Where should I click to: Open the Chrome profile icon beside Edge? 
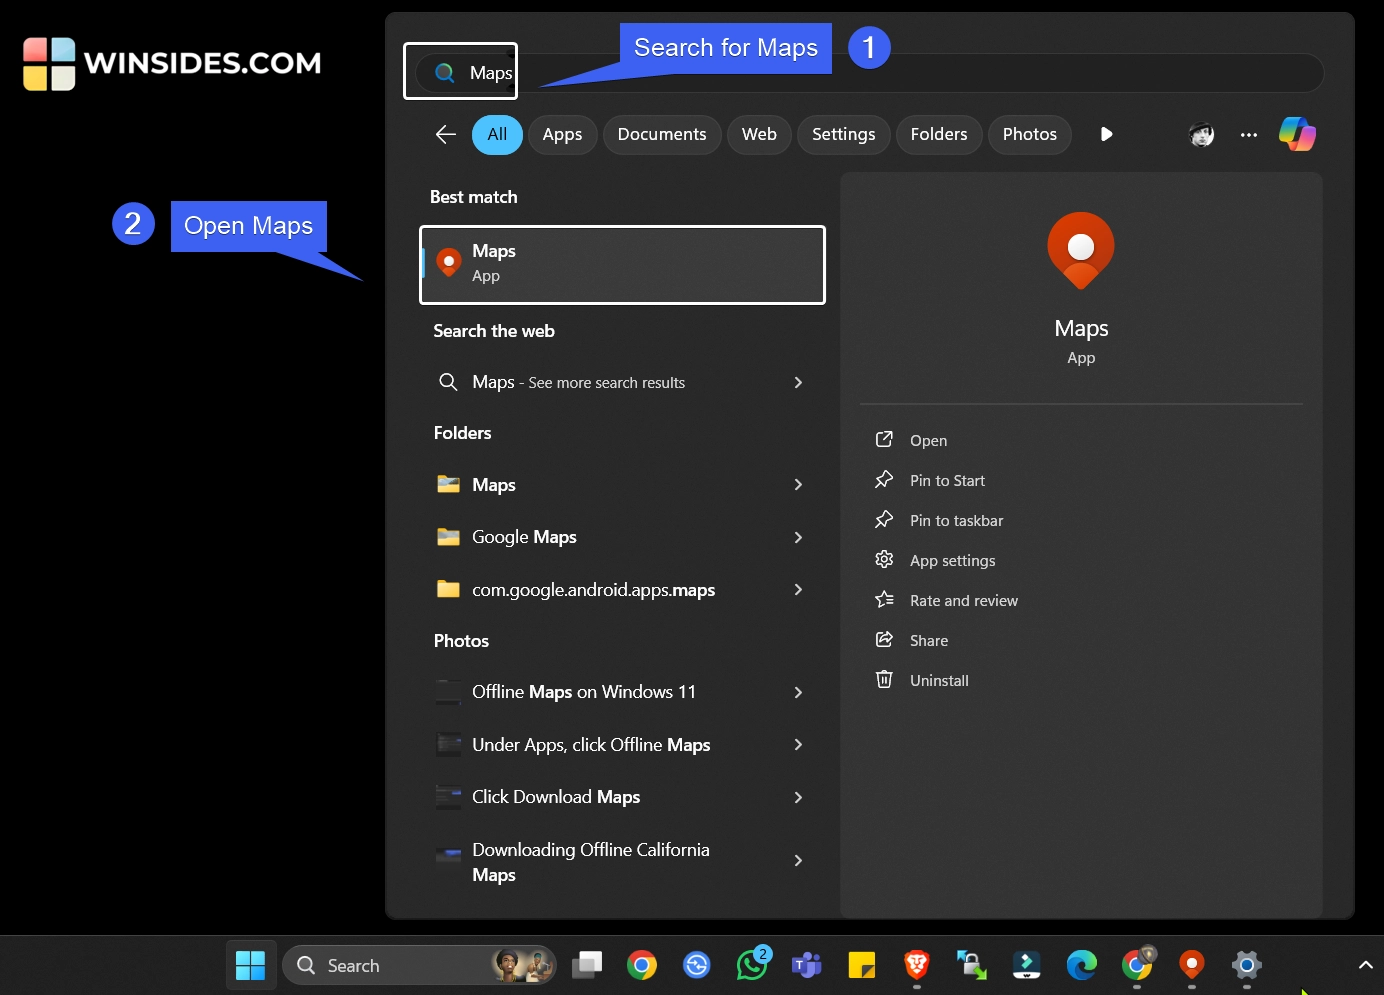pyautogui.click(x=1137, y=964)
